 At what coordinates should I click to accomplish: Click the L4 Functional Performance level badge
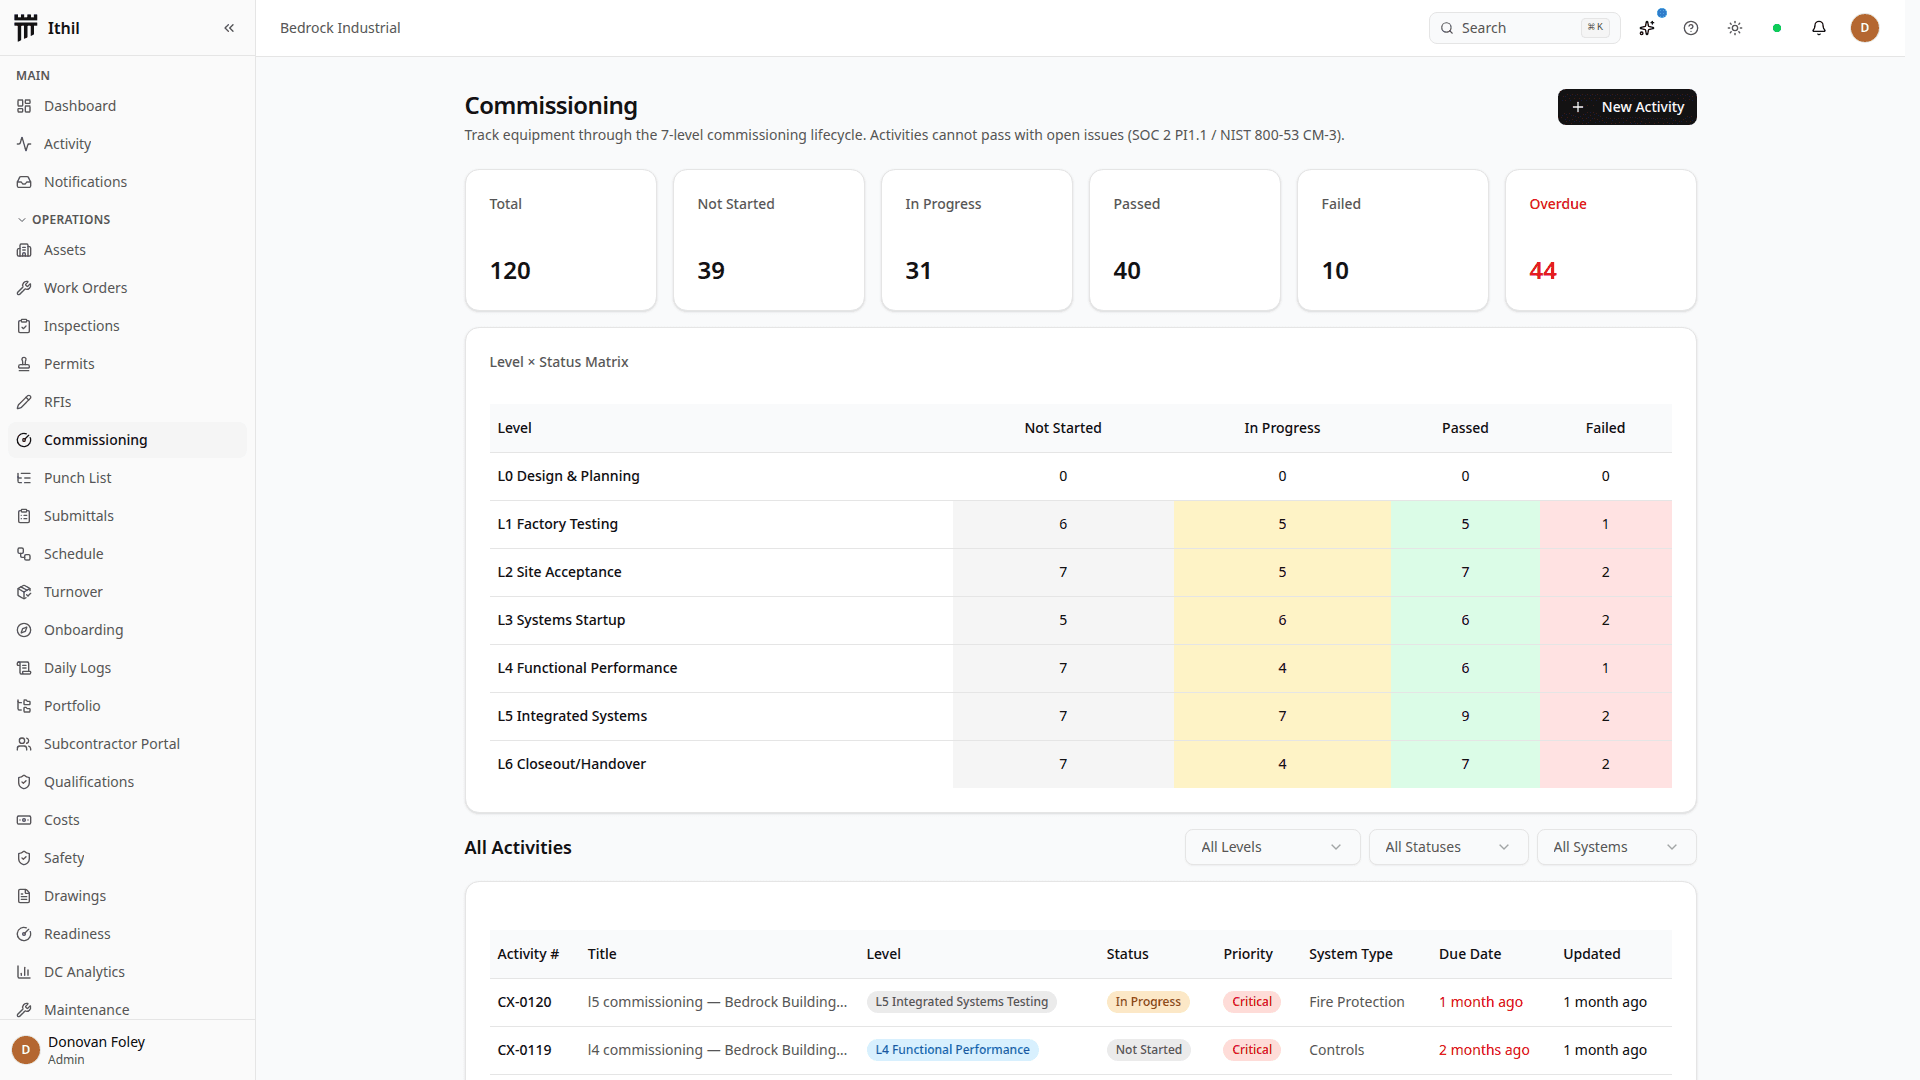click(x=952, y=1050)
